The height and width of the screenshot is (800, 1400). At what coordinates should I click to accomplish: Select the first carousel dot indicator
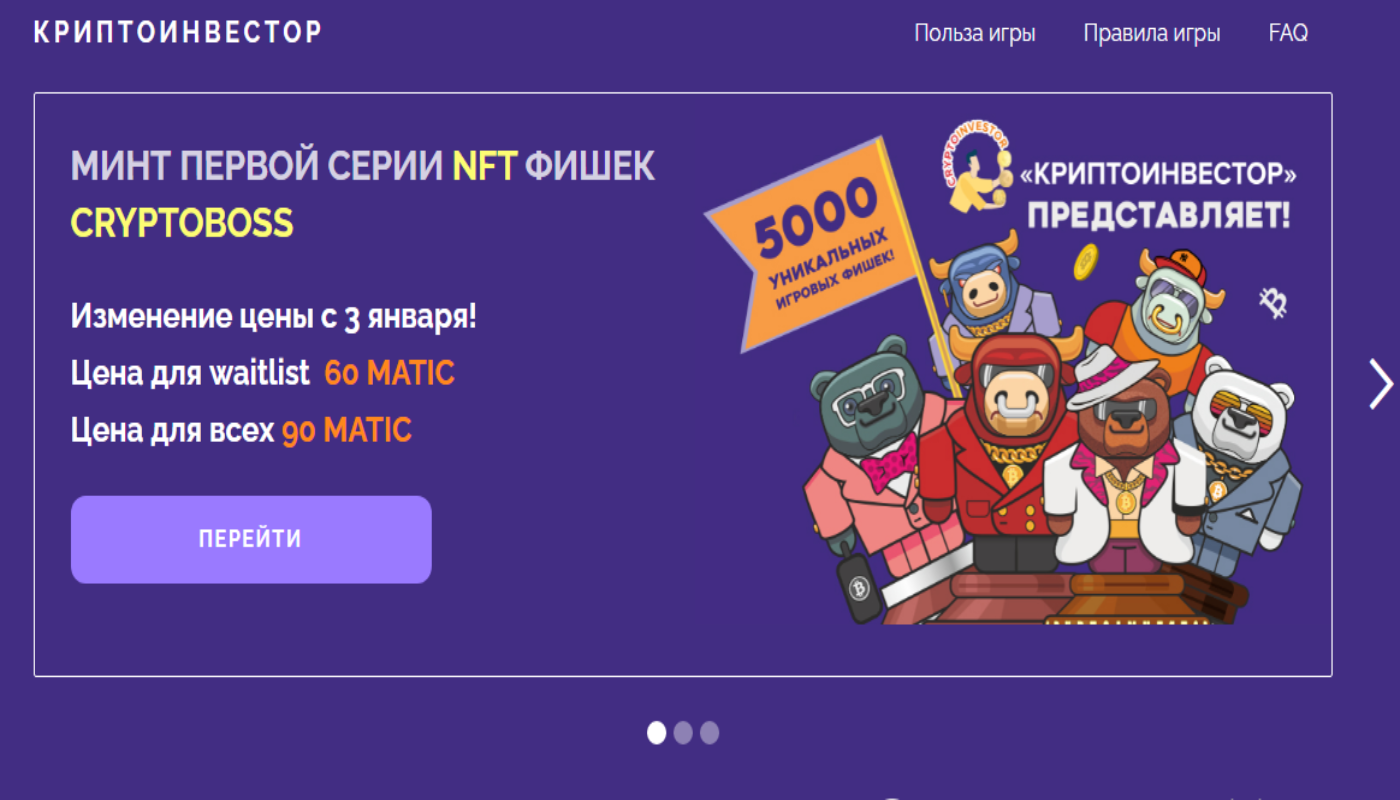click(x=656, y=733)
